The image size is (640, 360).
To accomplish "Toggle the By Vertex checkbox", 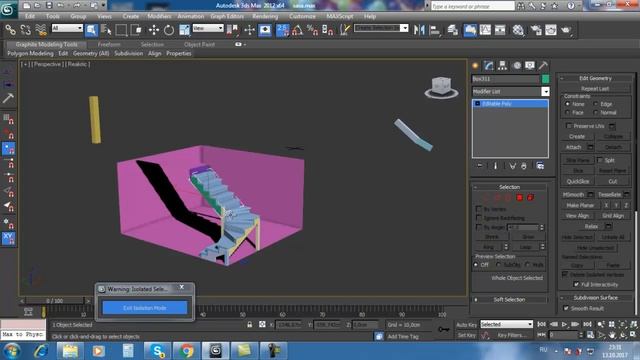I will [x=479, y=209].
